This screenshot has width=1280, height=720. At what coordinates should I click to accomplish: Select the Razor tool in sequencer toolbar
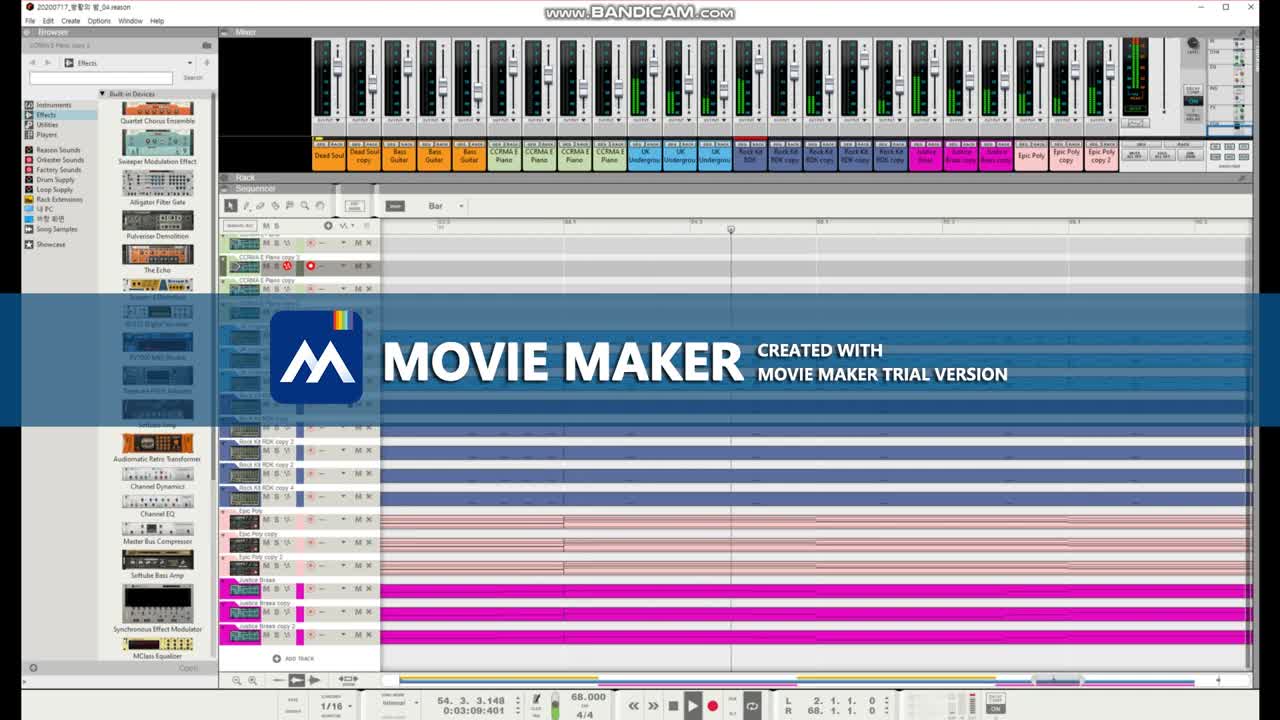point(275,206)
